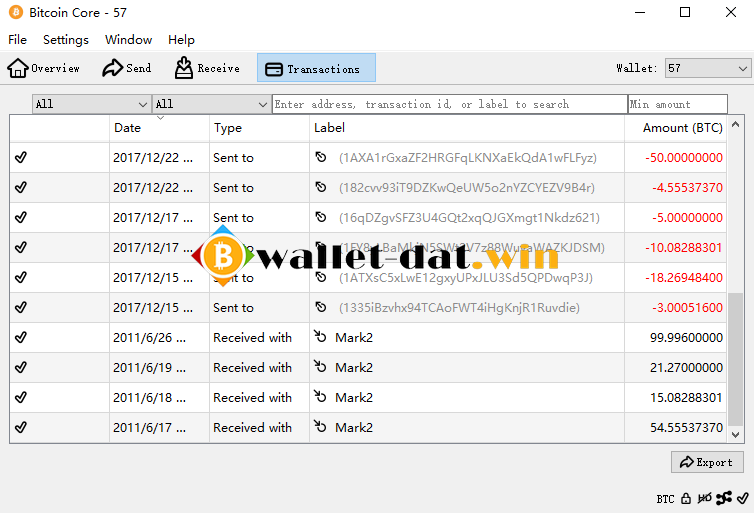Expand the Wallet selector showing 57
This screenshot has height=513, width=754.
click(707, 68)
